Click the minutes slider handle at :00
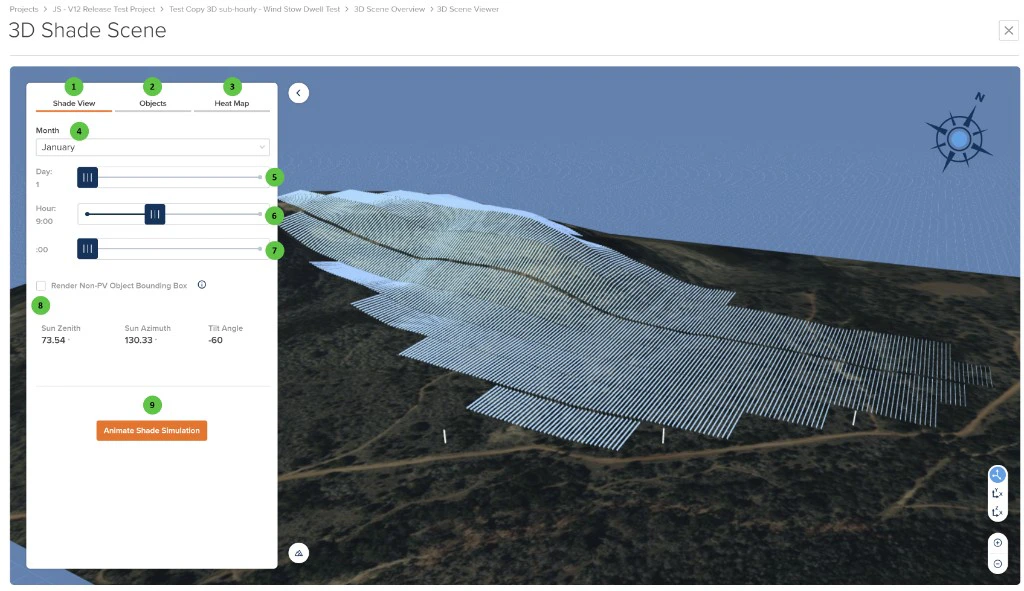This screenshot has height=591, width=1024. click(88, 249)
